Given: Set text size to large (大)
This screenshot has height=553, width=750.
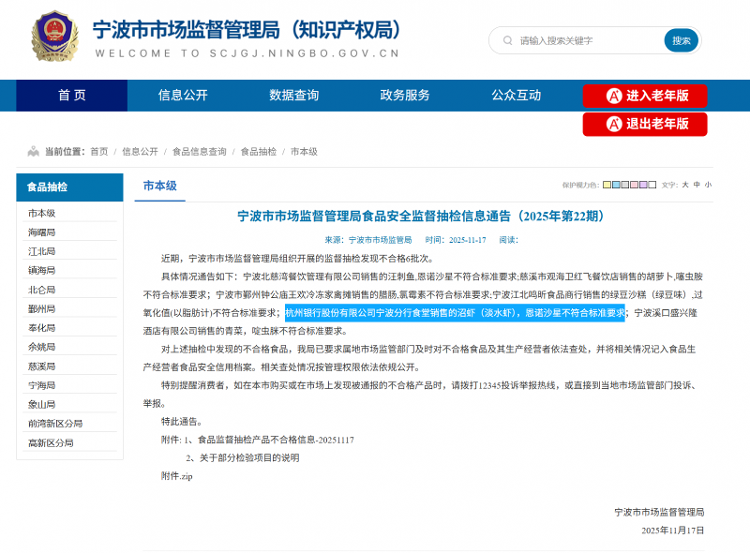Looking at the screenshot, I should click(x=685, y=185).
